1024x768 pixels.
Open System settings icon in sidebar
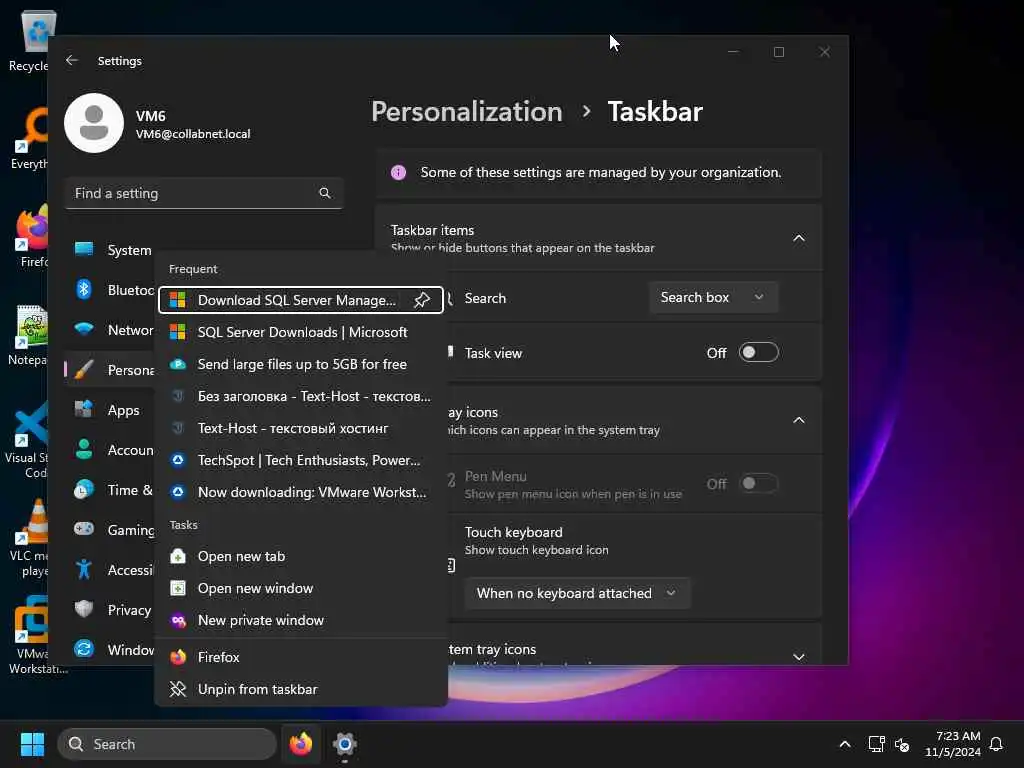[x=84, y=249]
